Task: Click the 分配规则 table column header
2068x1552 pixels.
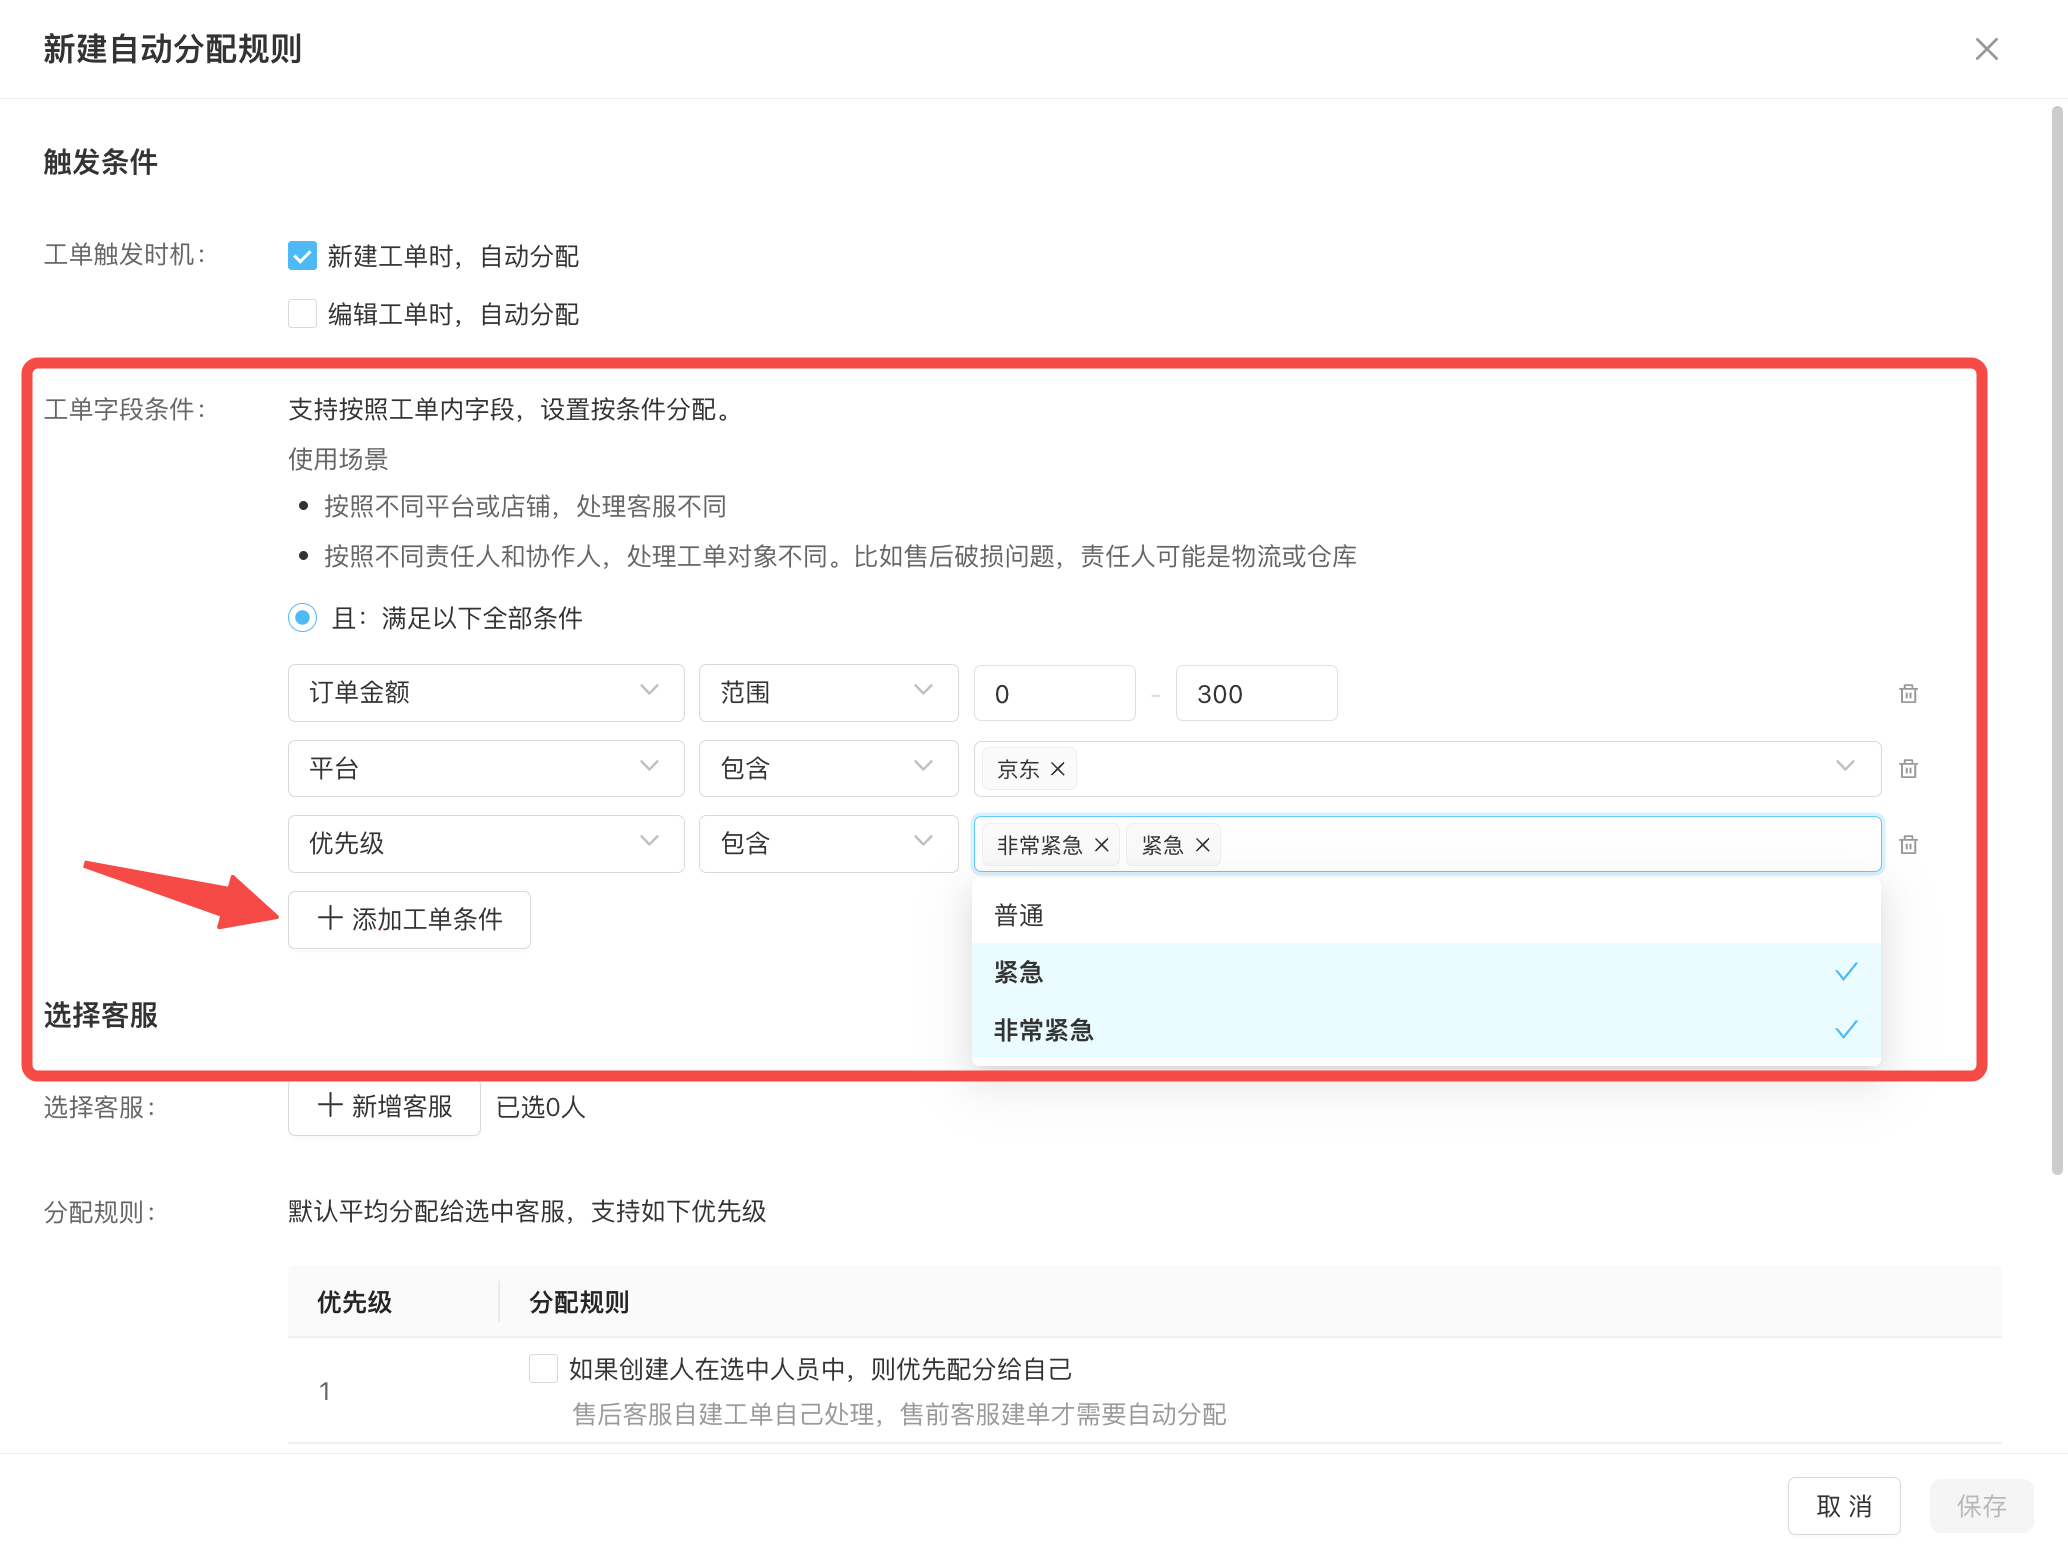Action: pyautogui.click(x=579, y=1302)
